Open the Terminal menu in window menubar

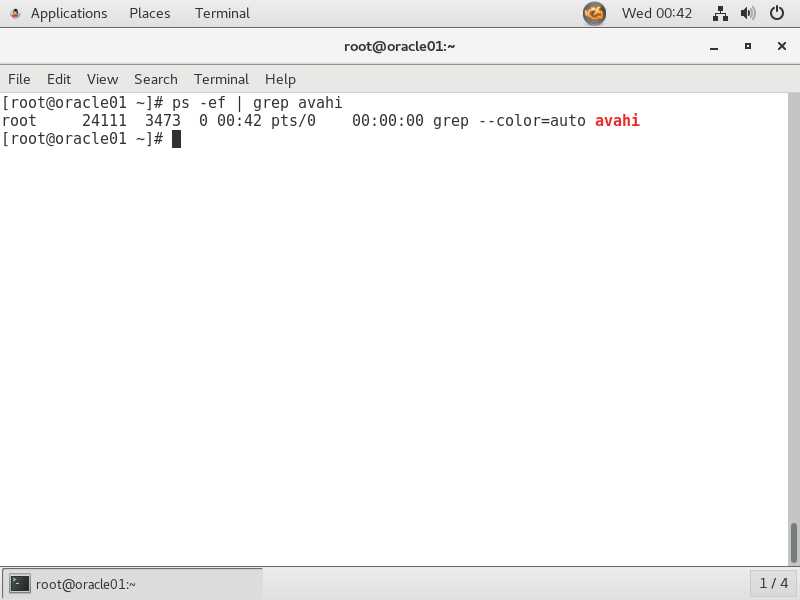[x=221, y=80]
